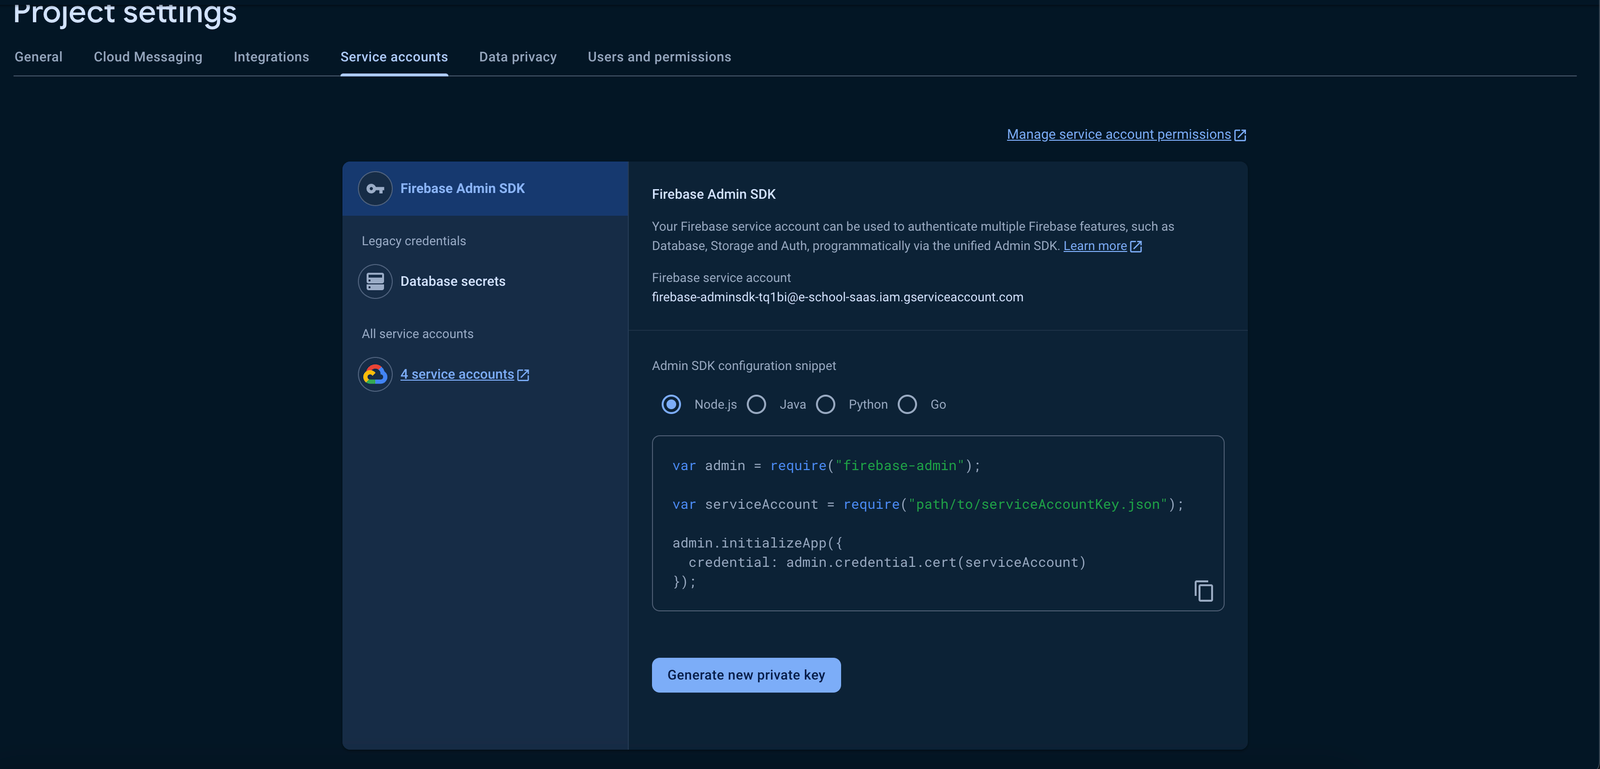Screen dimensions: 1600x769
Task: Click the service account email address text
Action: 837,297
